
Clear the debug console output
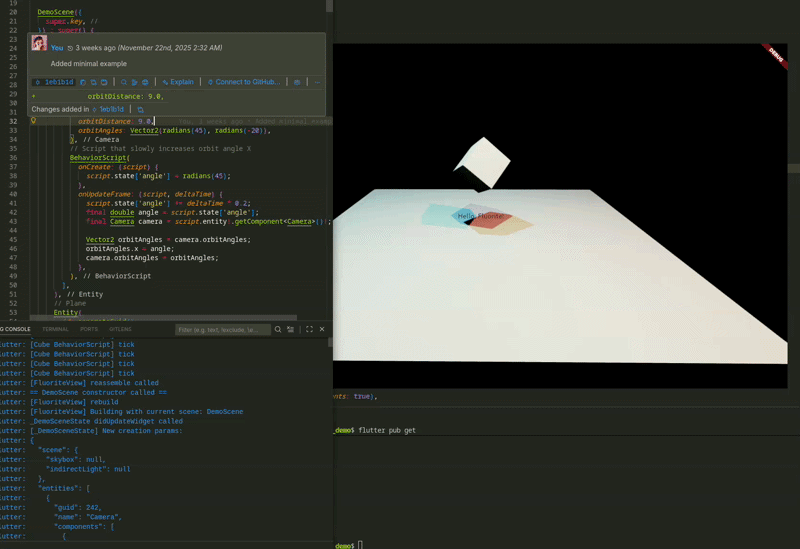click(x=291, y=329)
